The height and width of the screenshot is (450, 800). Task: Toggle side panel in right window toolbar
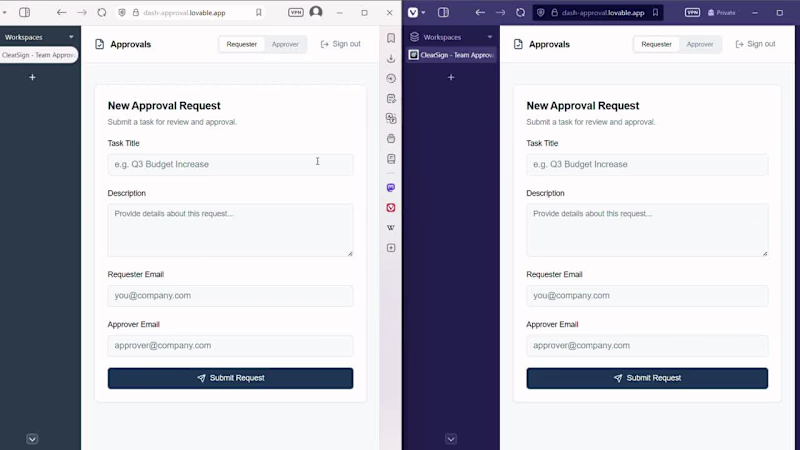coord(443,12)
